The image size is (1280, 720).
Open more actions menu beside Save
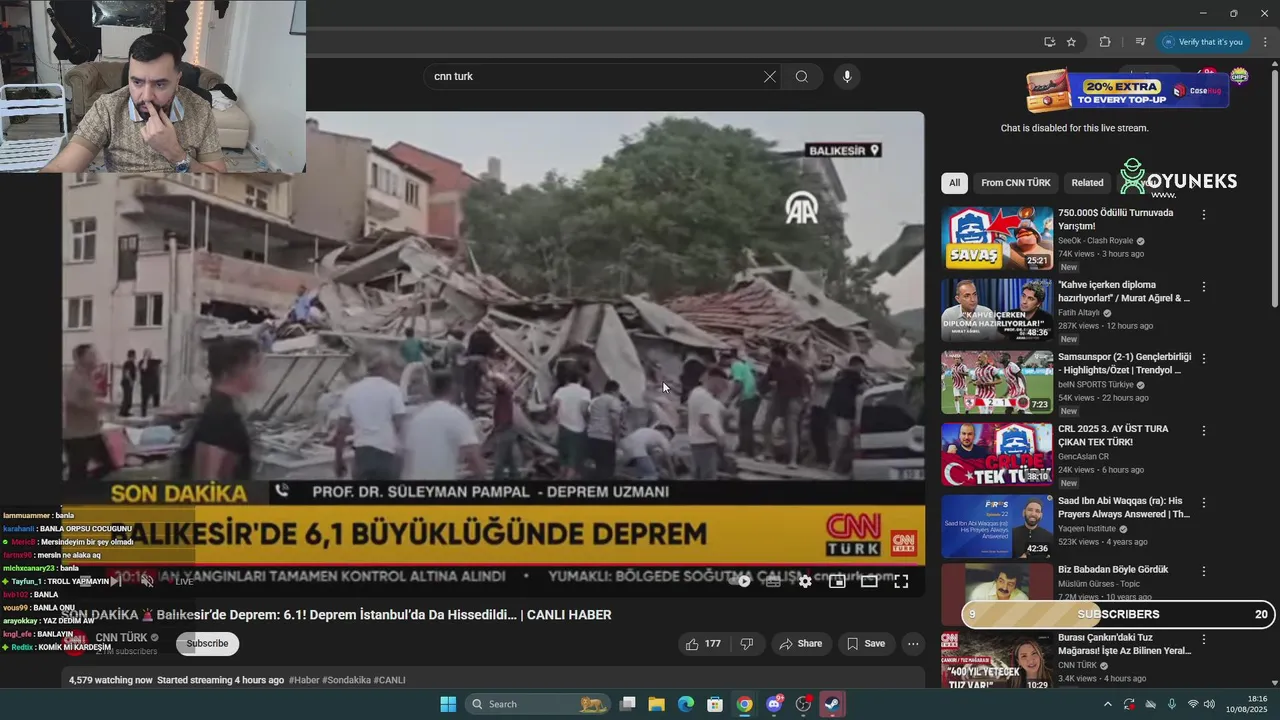coord(913,644)
